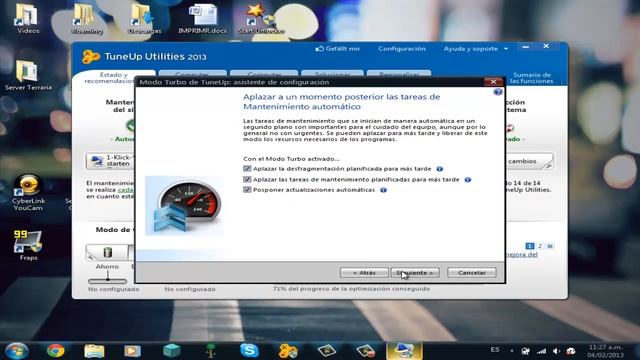
Task: Open the network signal tray icon
Action: (x=541, y=351)
